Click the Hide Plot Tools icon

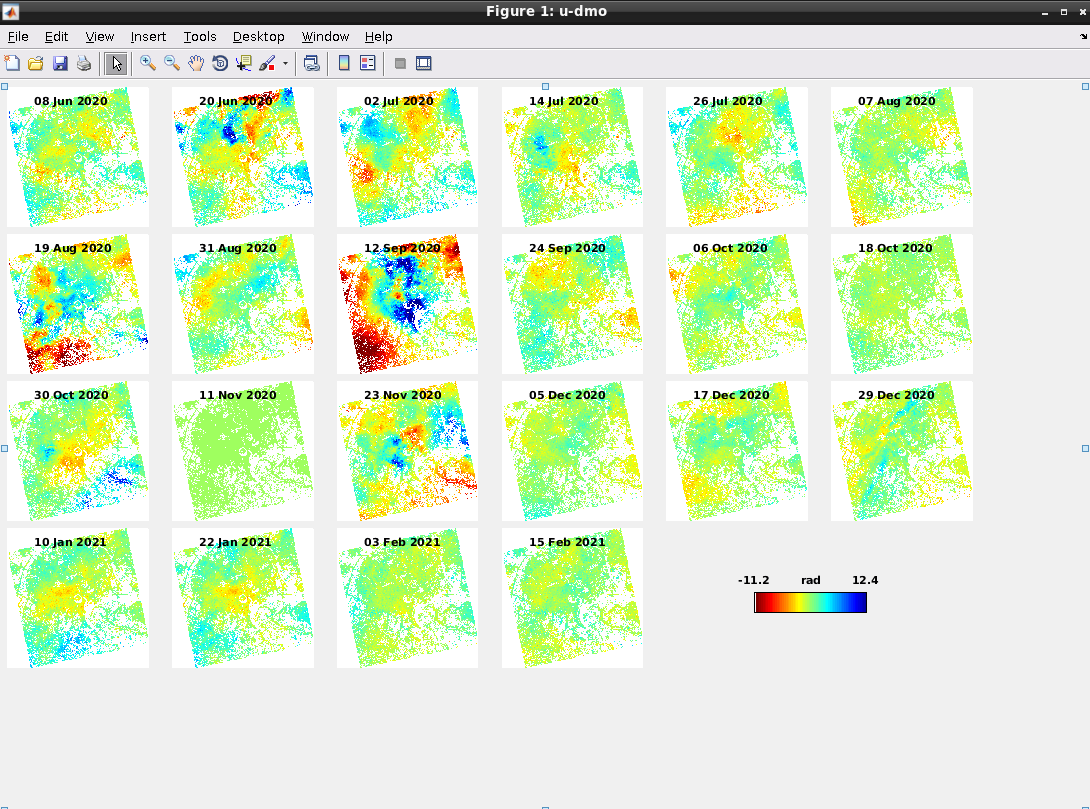[x=400, y=63]
